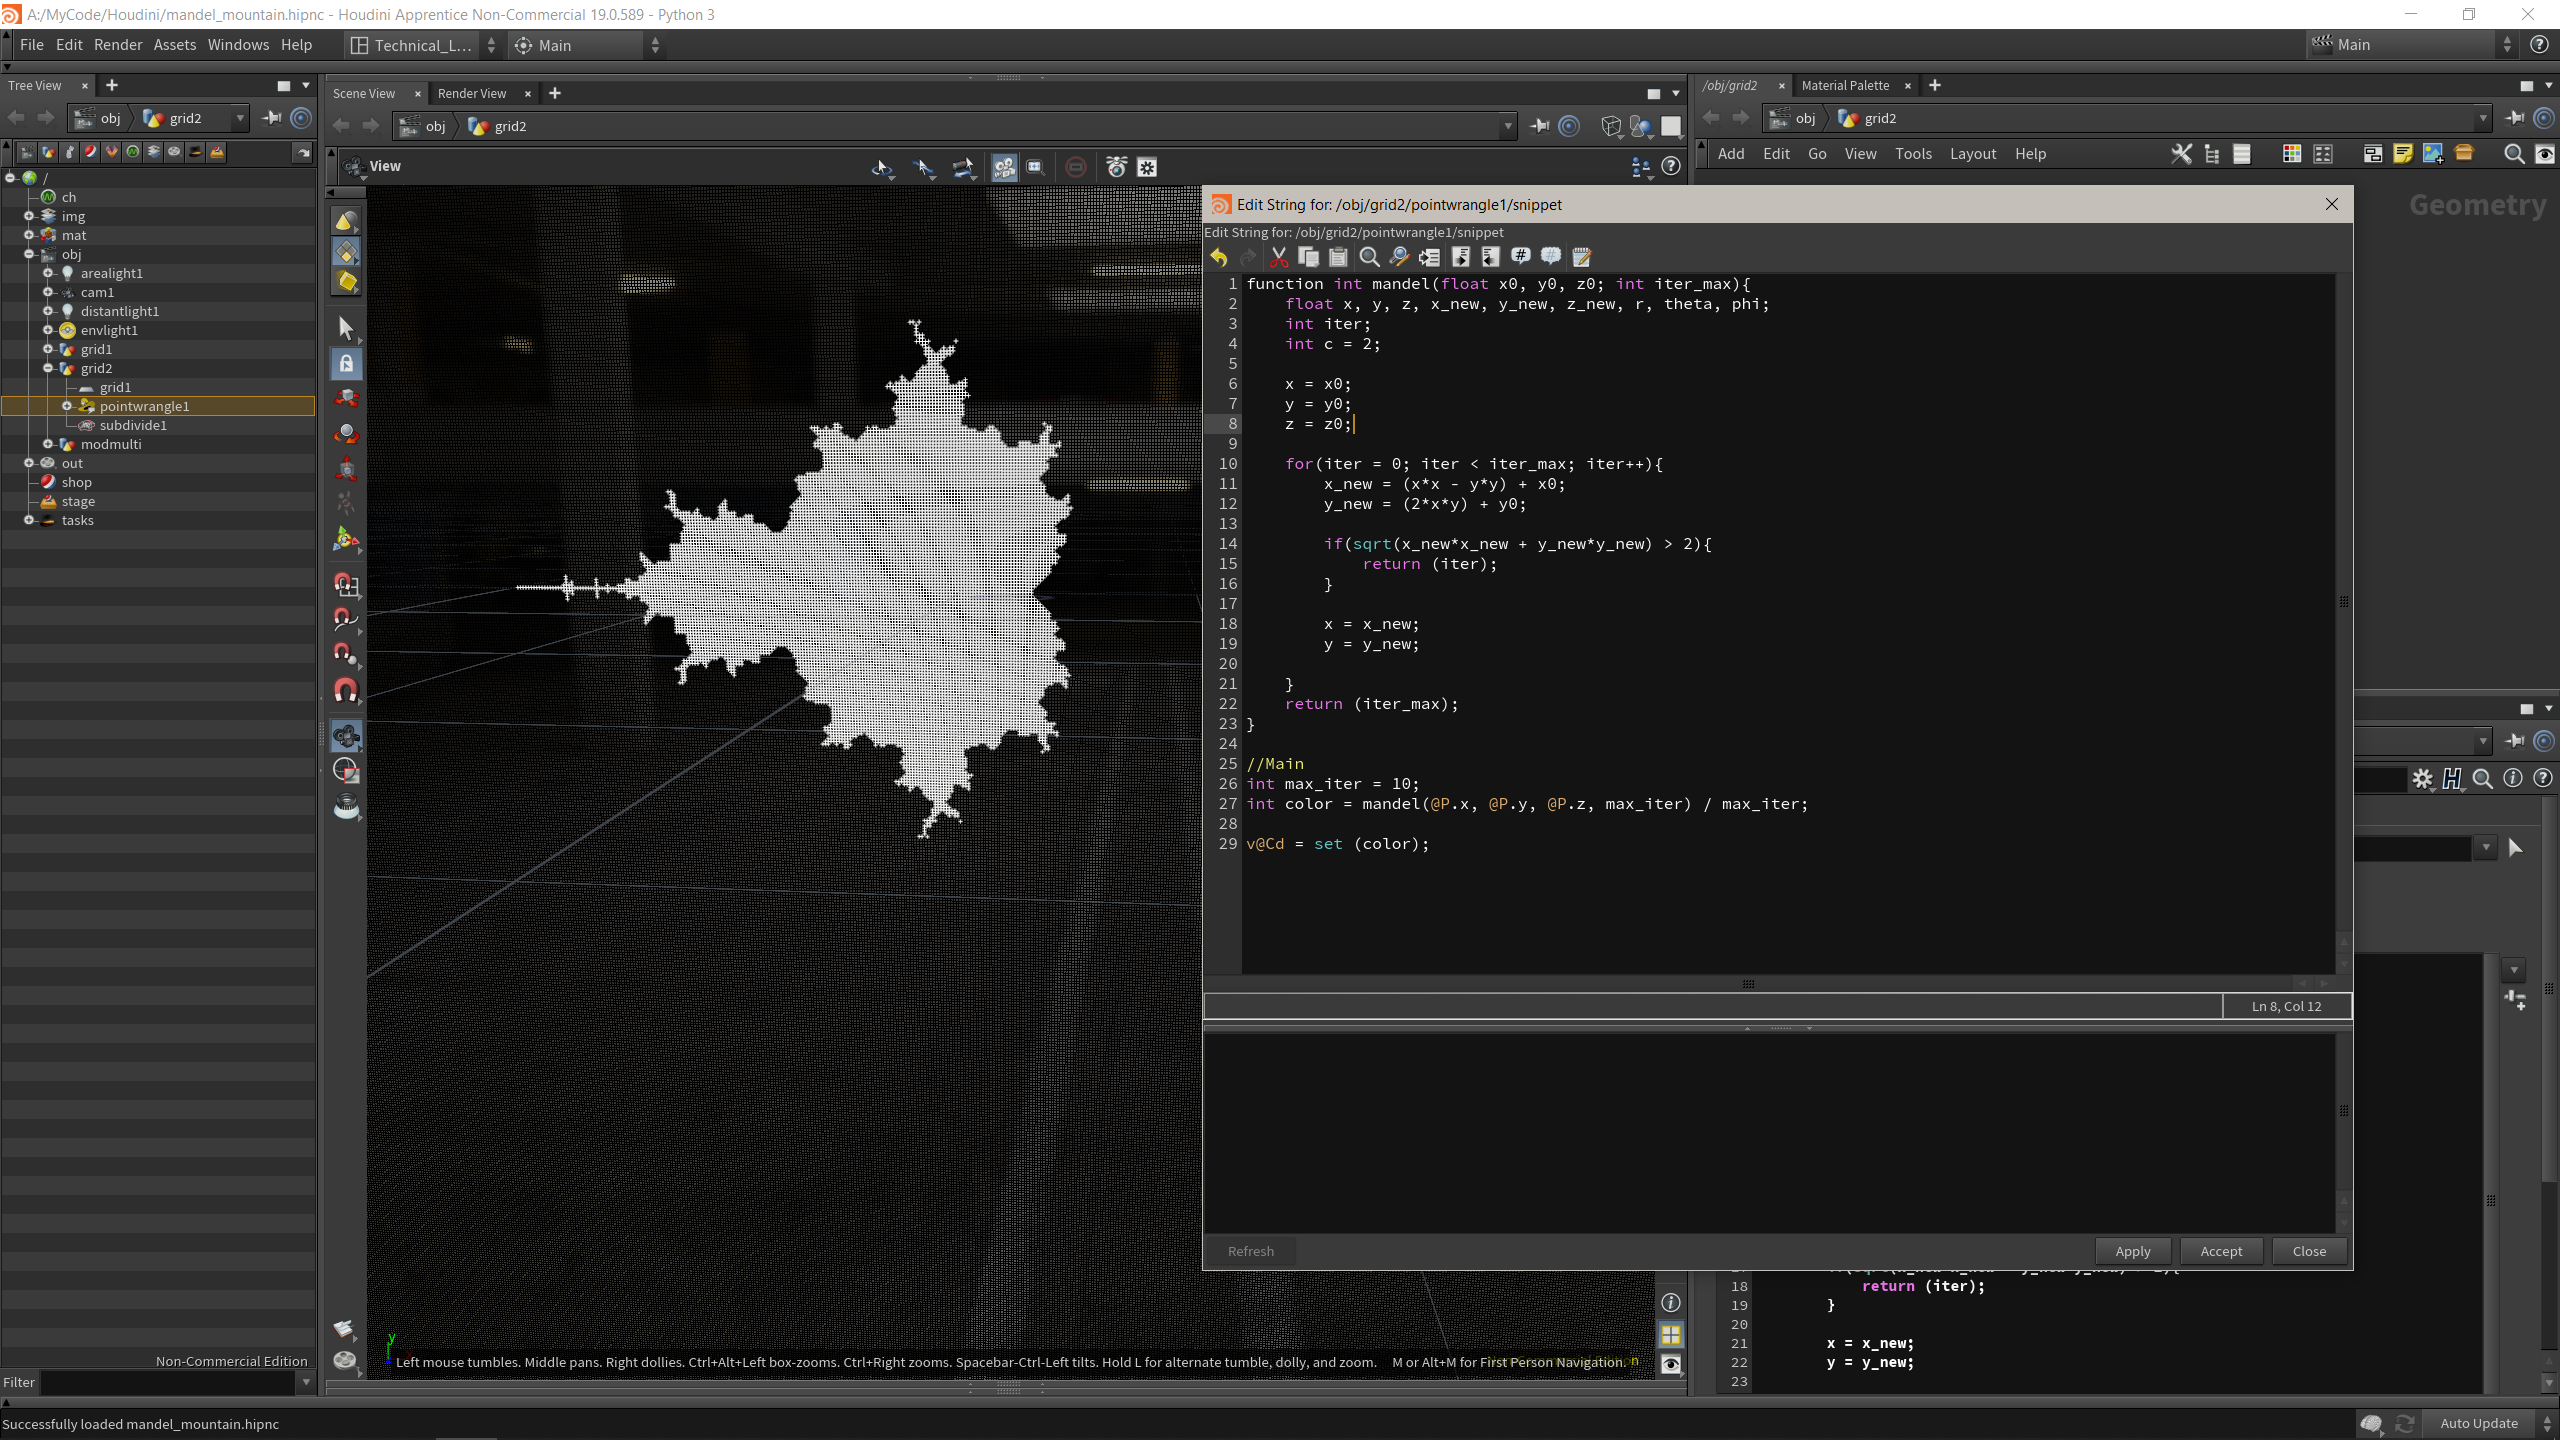Click the Close button in the Edit String dialog
Image resolution: width=2560 pixels, height=1442 pixels.
click(x=2309, y=1251)
